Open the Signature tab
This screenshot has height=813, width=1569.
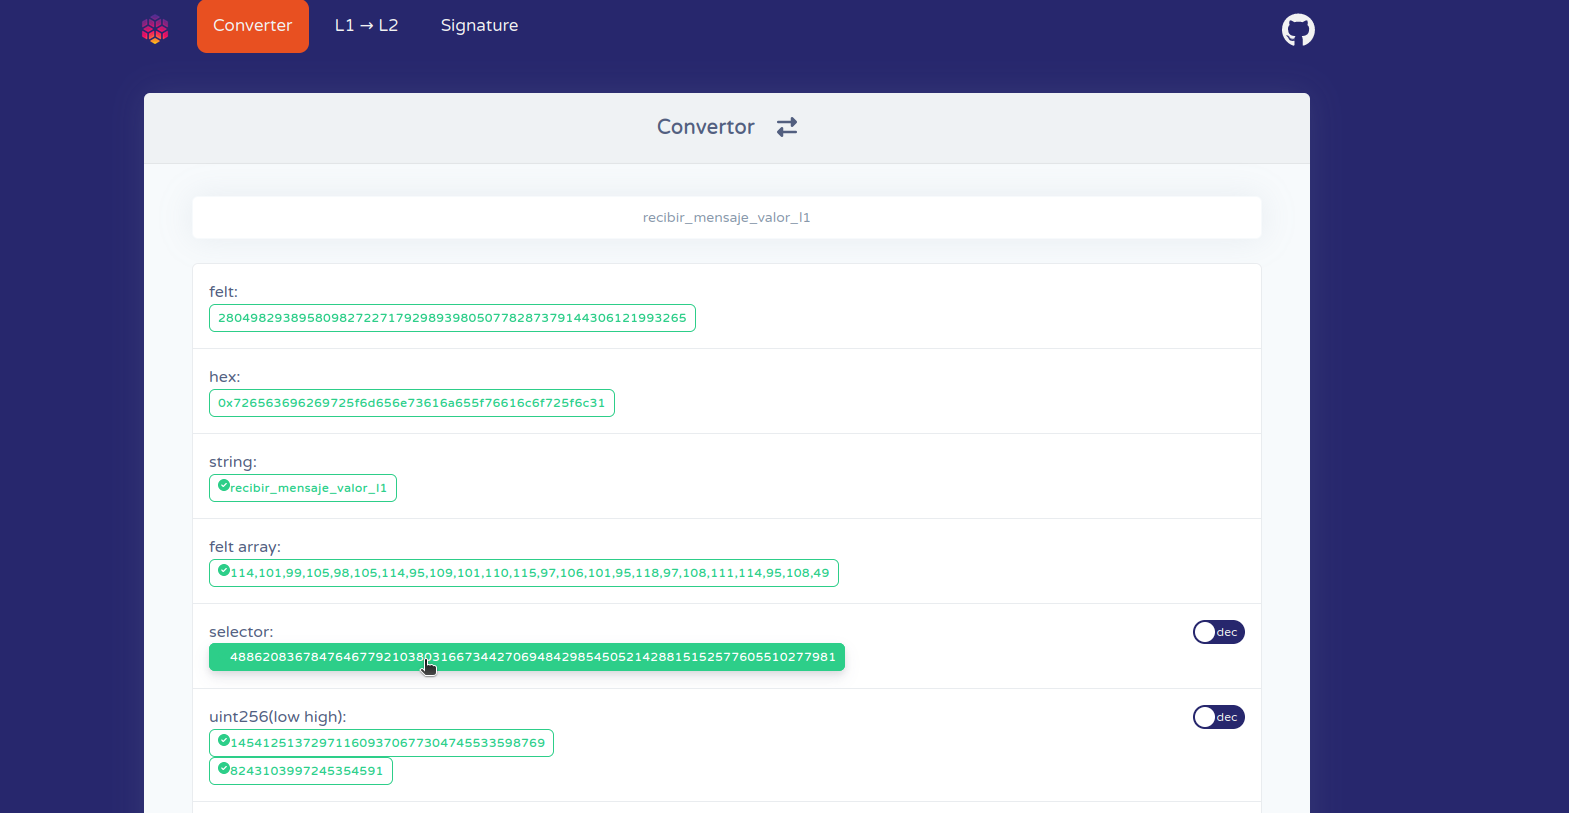(x=479, y=26)
